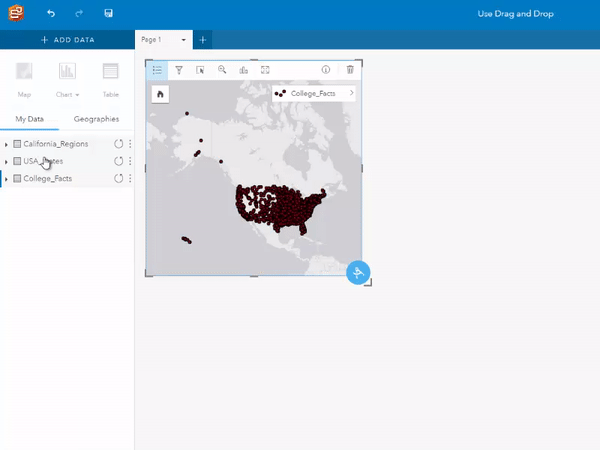600x450 pixels.
Task: Undo the last action
Action: point(51,13)
